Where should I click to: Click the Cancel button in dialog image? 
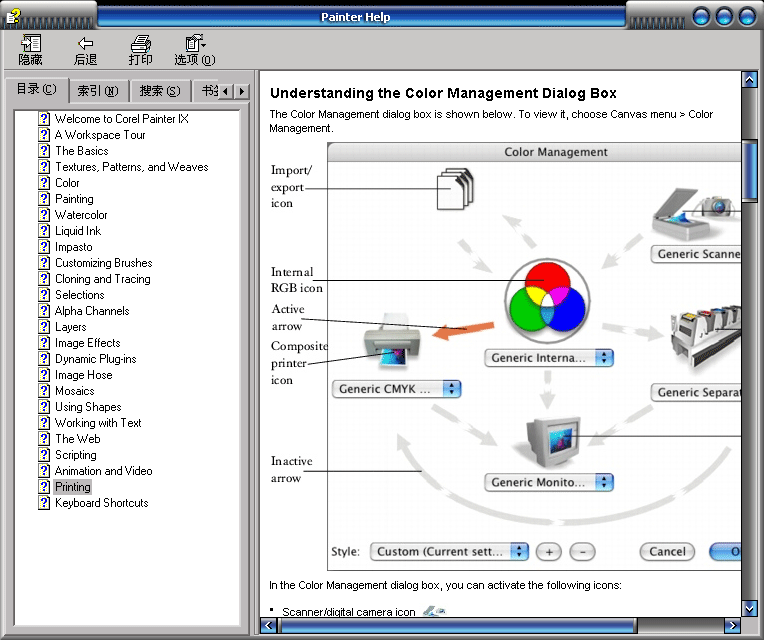[667, 552]
